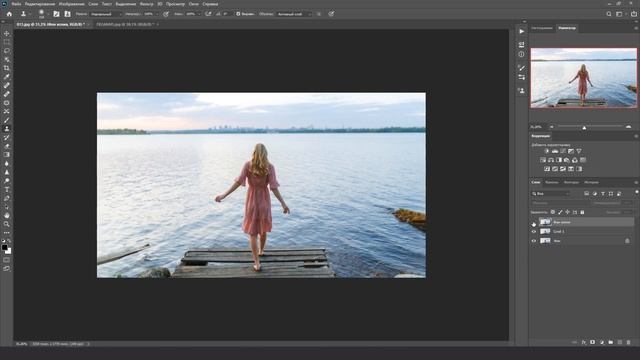The width and height of the screenshot is (640, 360).
Task: Select the Lasso tool
Action: click(7, 51)
